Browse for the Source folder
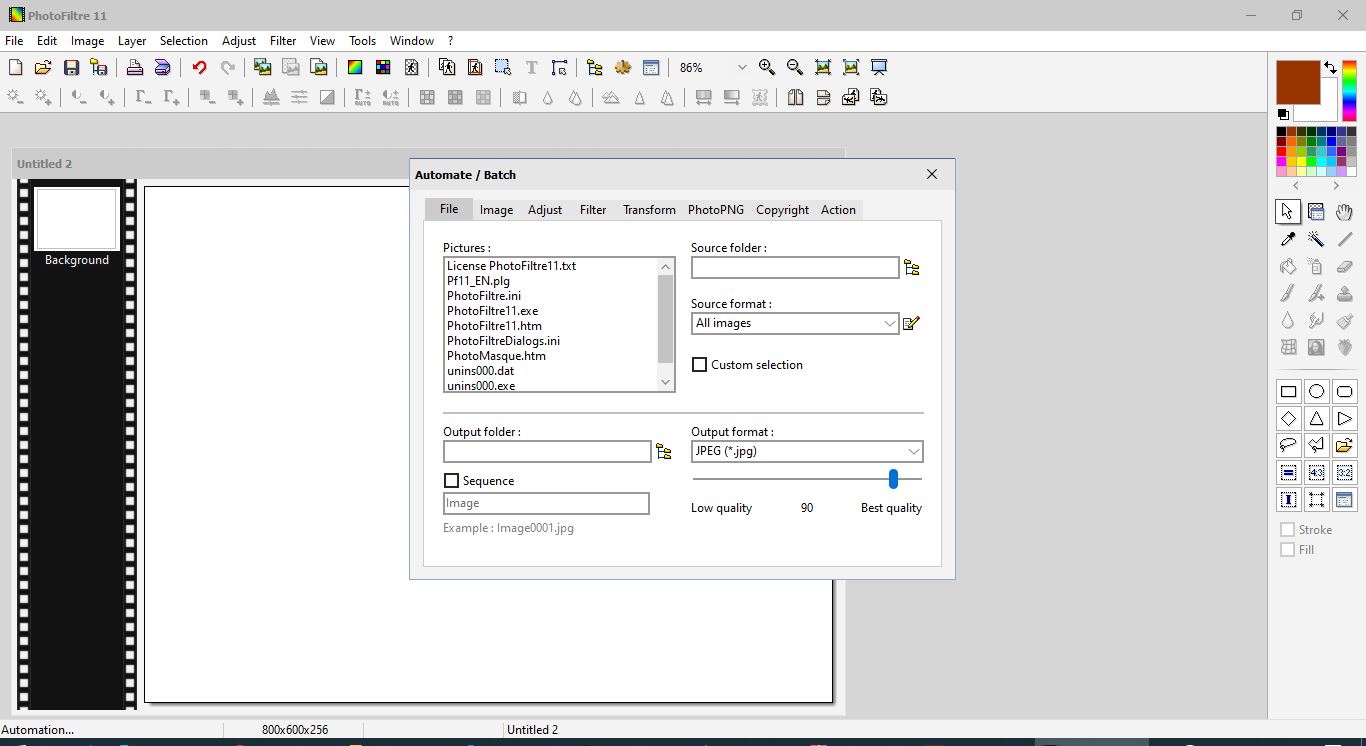Screen dimensions: 1366x746 point(912,268)
